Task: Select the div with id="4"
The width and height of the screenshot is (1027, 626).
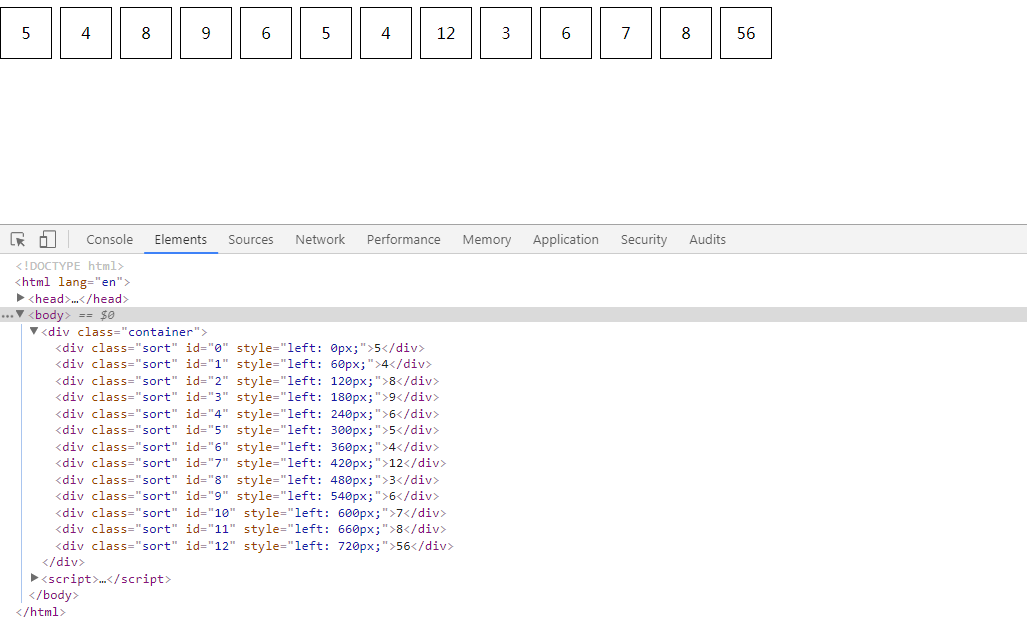Action: point(248,414)
